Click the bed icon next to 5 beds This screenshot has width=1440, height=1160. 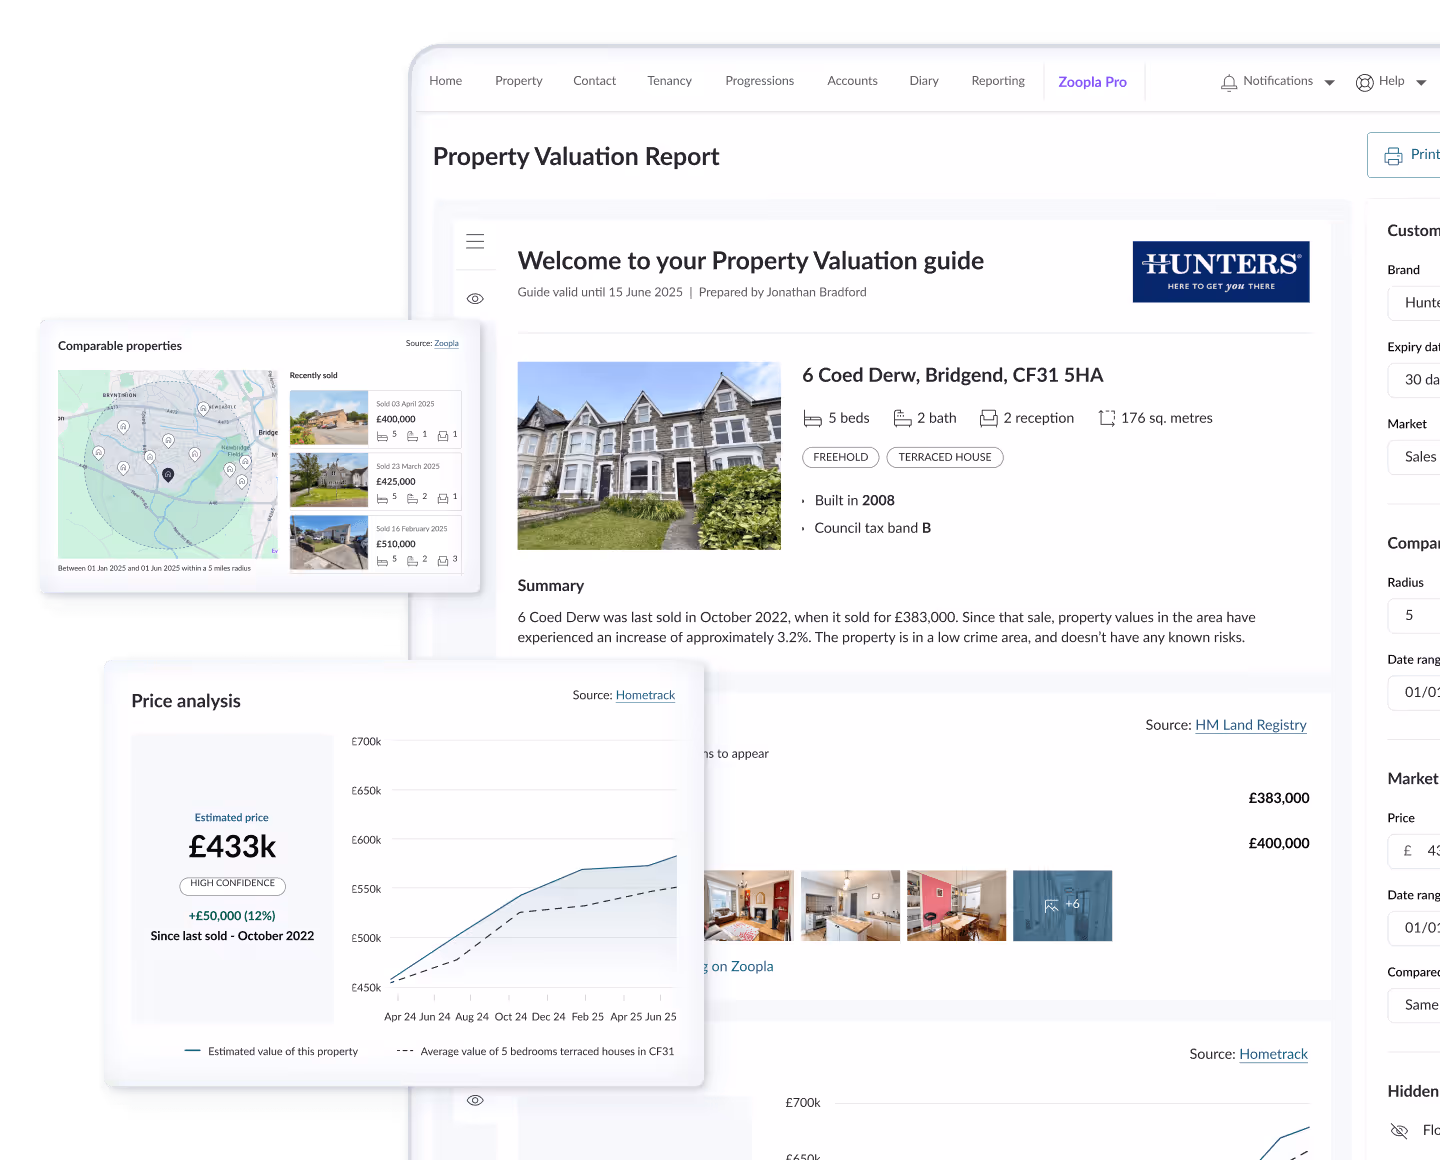[813, 419]
